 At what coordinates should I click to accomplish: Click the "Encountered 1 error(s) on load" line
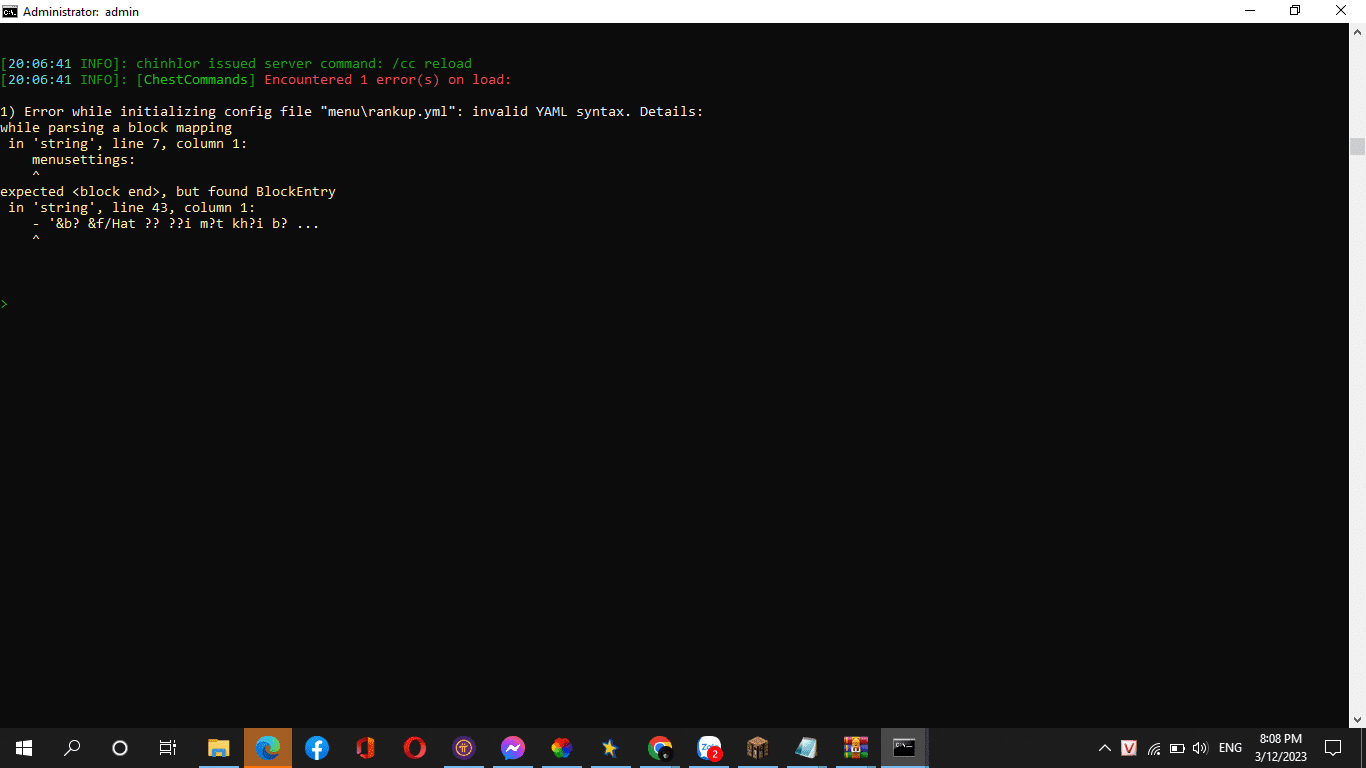click(x=256, y=80)
